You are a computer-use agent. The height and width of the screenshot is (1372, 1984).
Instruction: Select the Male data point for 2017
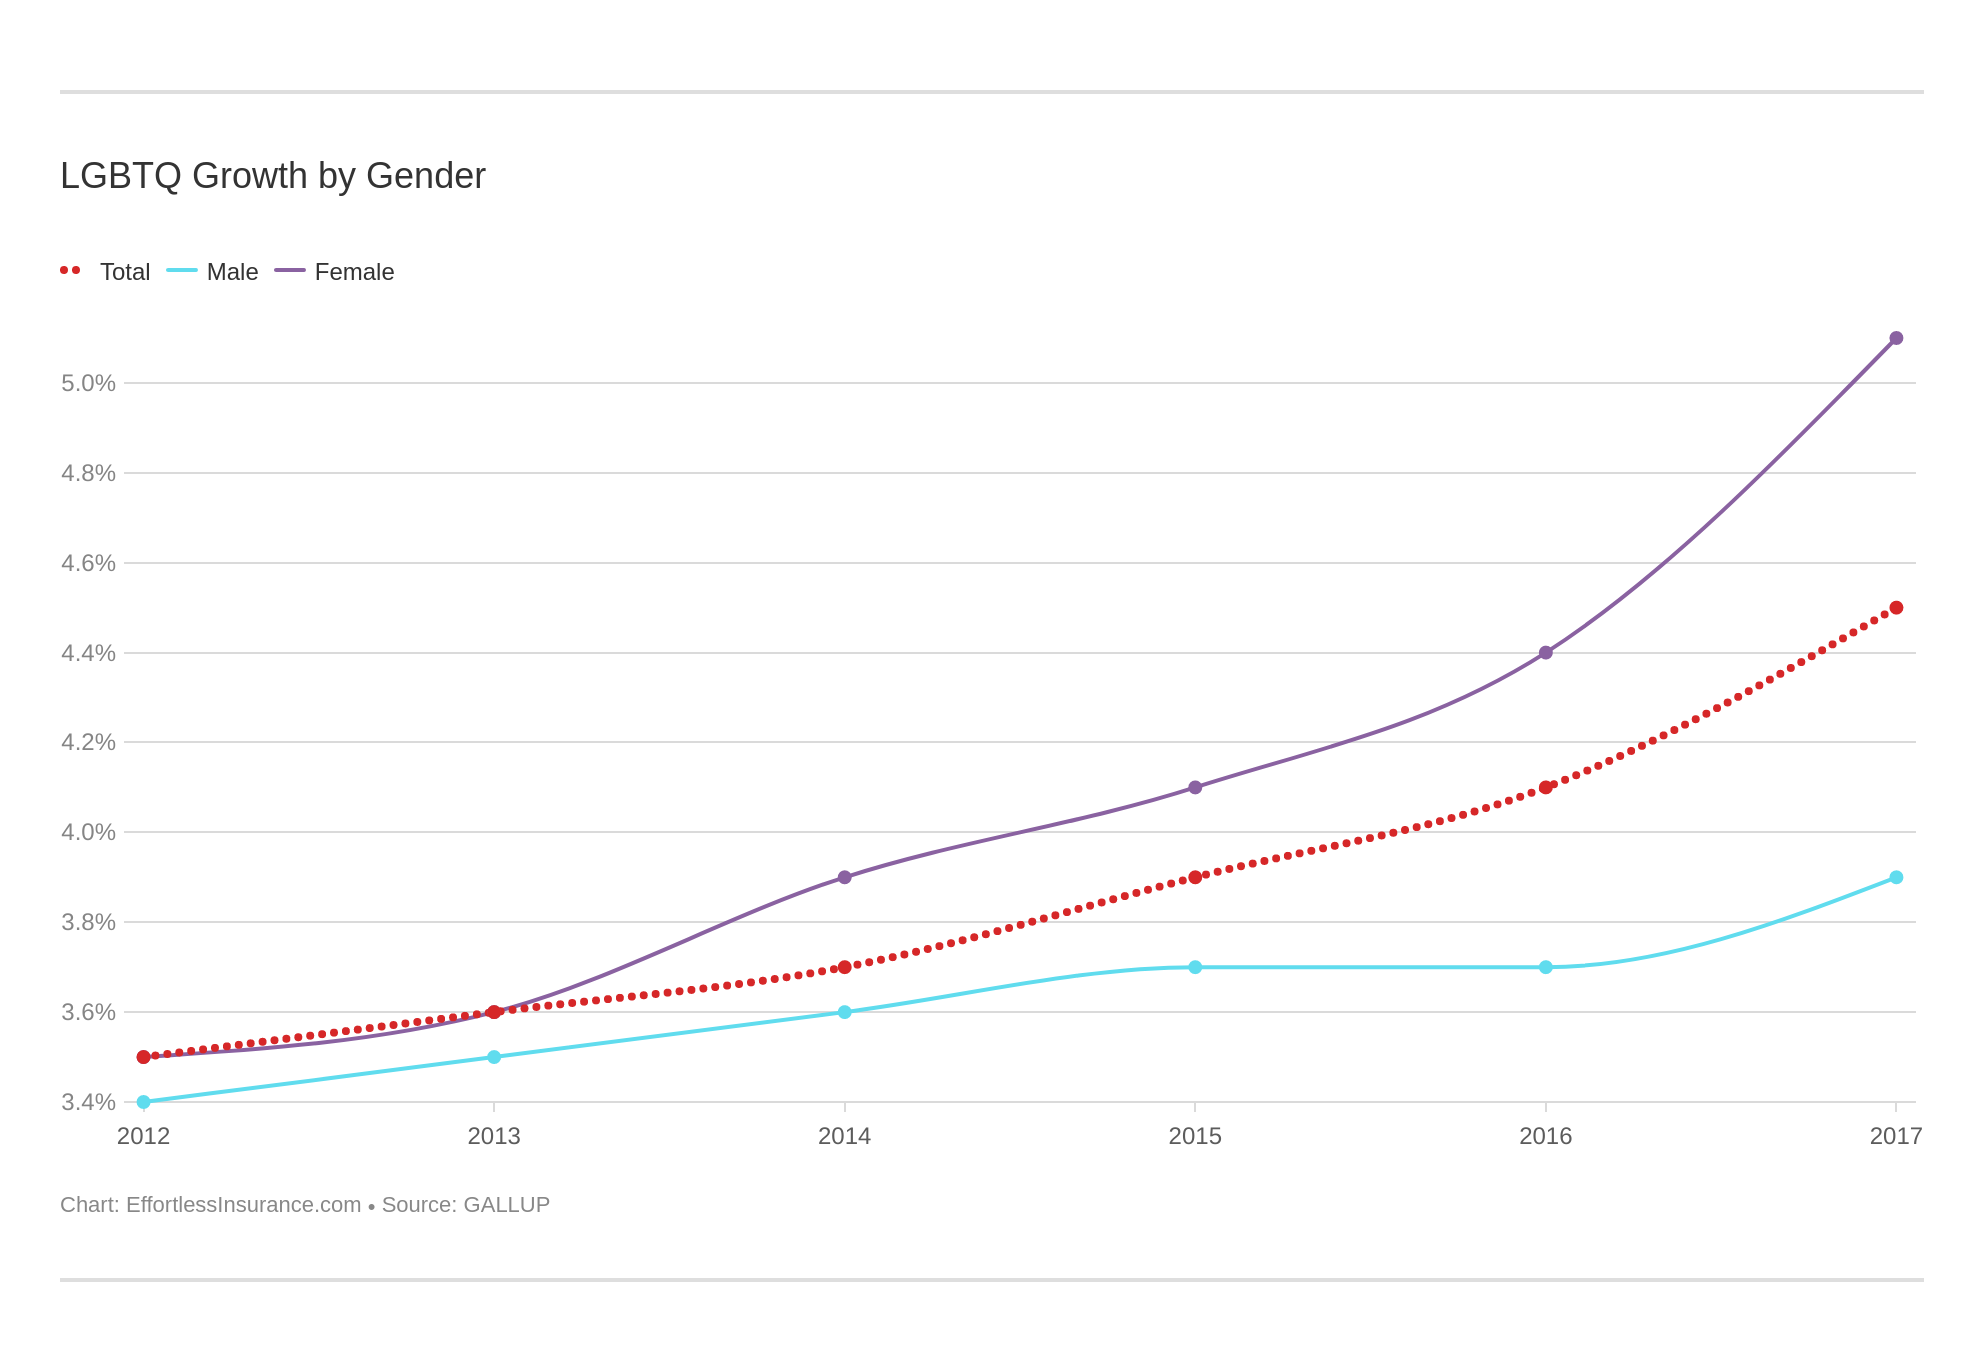tap(1896, 877)
